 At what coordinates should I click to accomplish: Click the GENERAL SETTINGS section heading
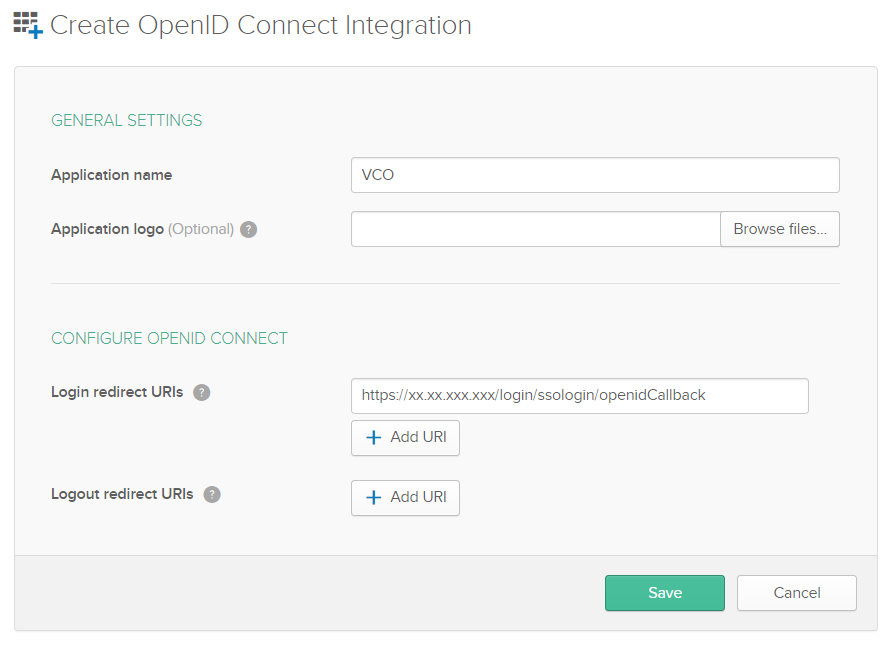tap(126, 119)
